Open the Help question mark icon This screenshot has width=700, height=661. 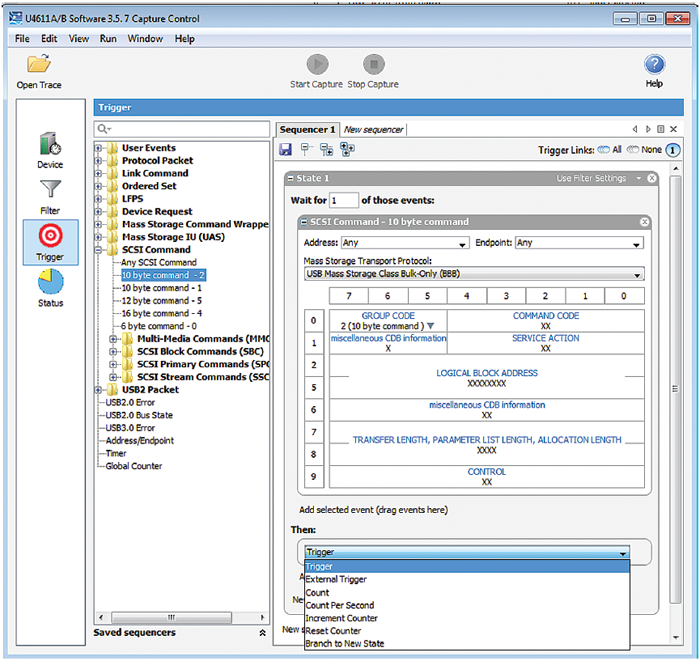(x=654, y=64)
